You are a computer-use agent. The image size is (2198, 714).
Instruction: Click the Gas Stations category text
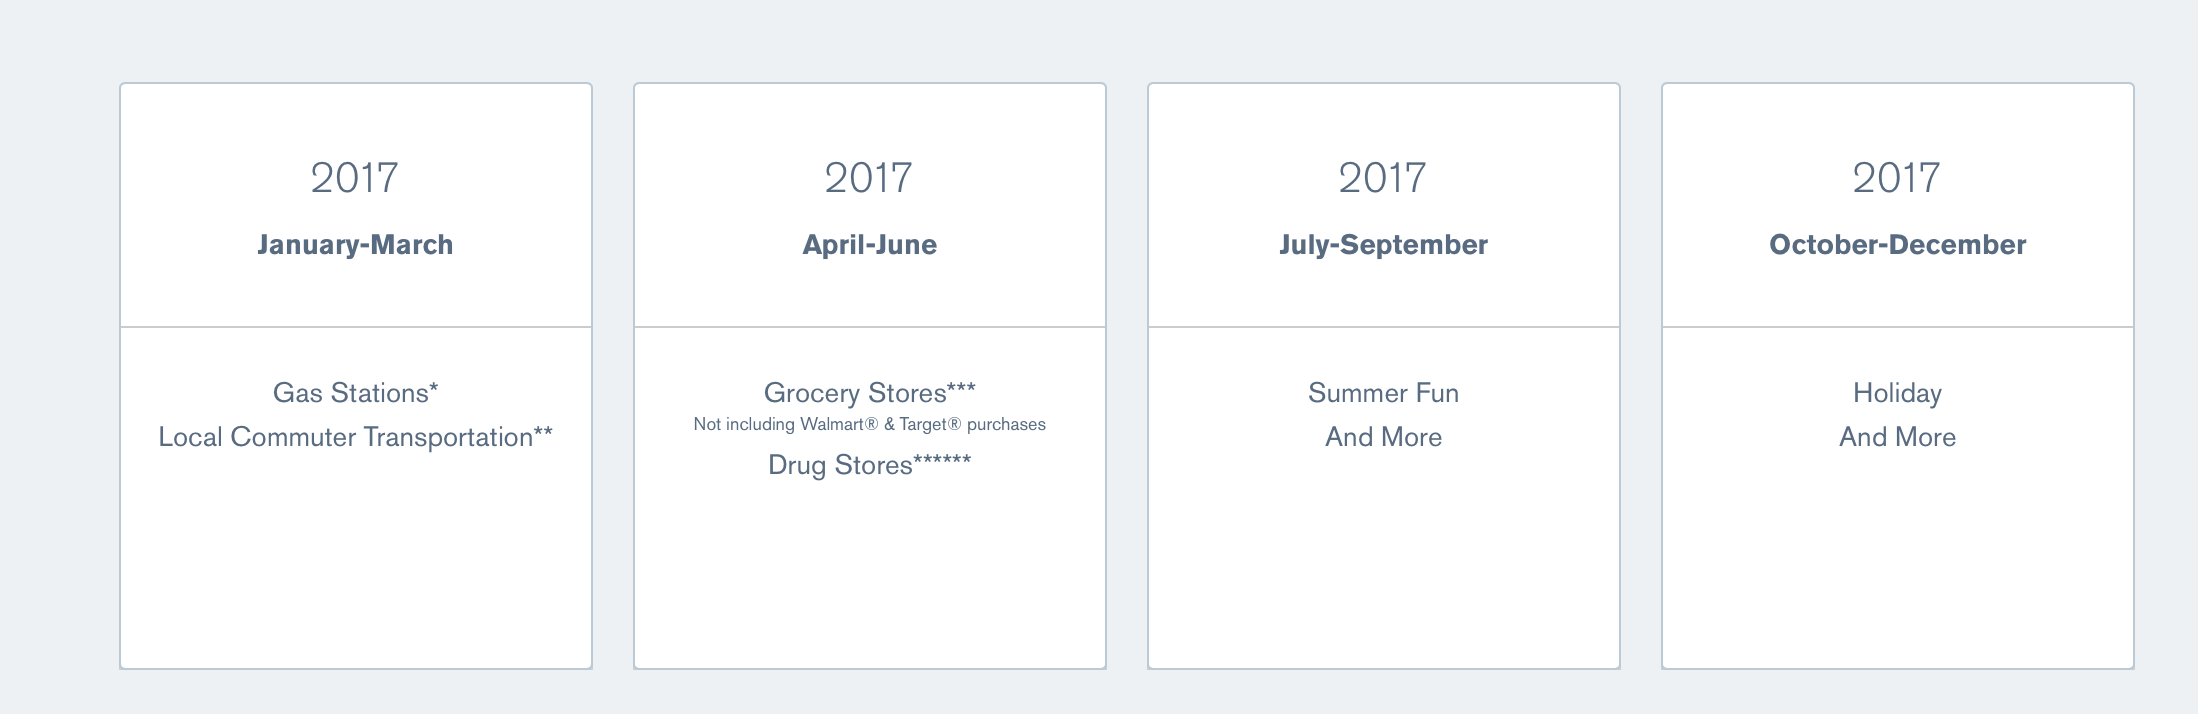point(355,393)
